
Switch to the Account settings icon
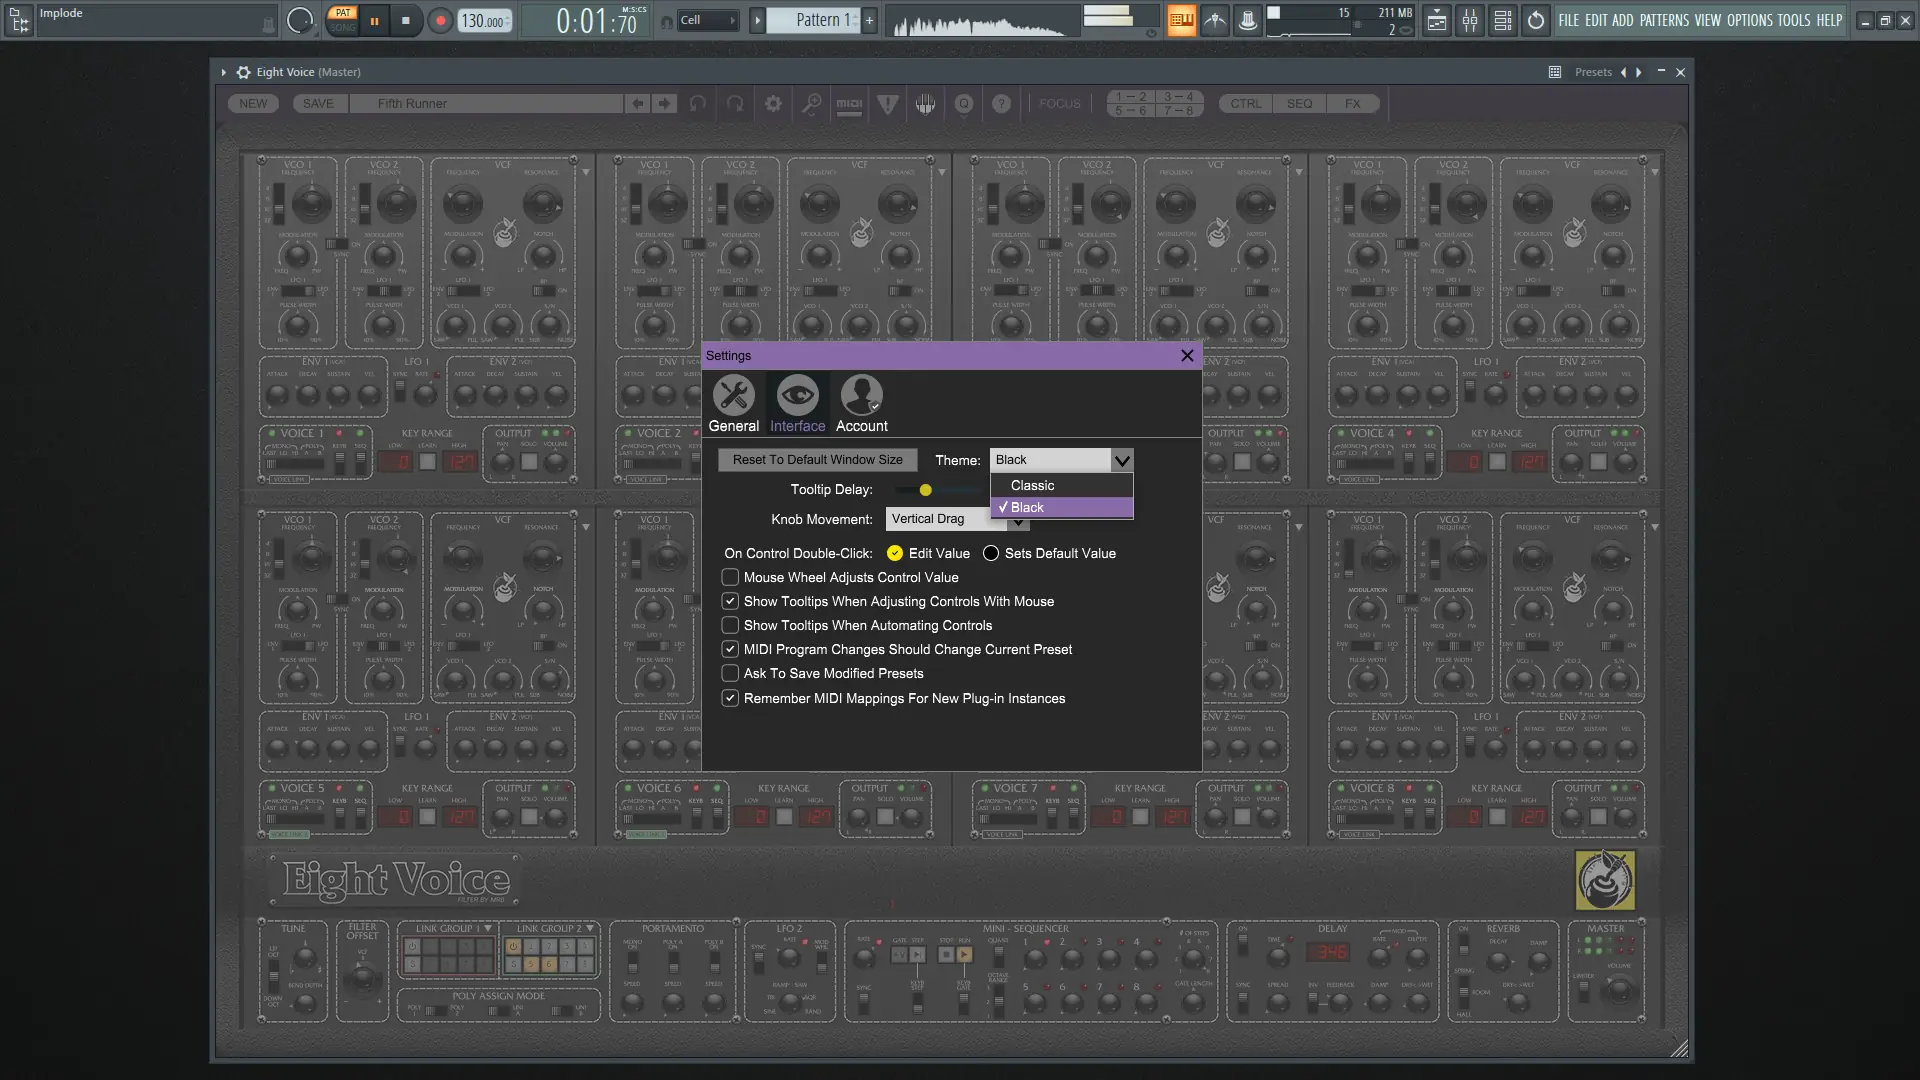point(861,396)
